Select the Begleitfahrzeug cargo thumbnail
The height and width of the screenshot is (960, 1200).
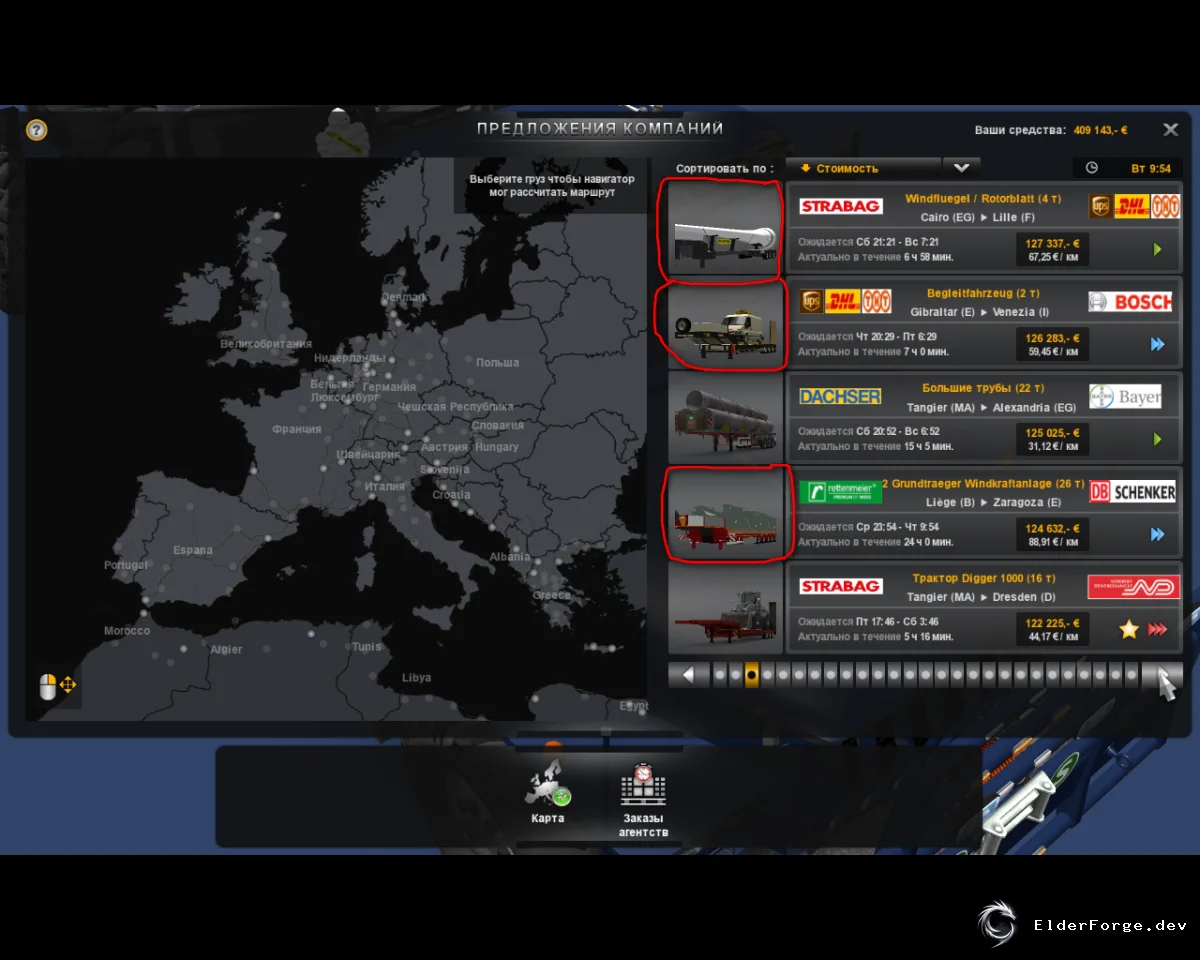pyautogui.click(x=725, y=324)
